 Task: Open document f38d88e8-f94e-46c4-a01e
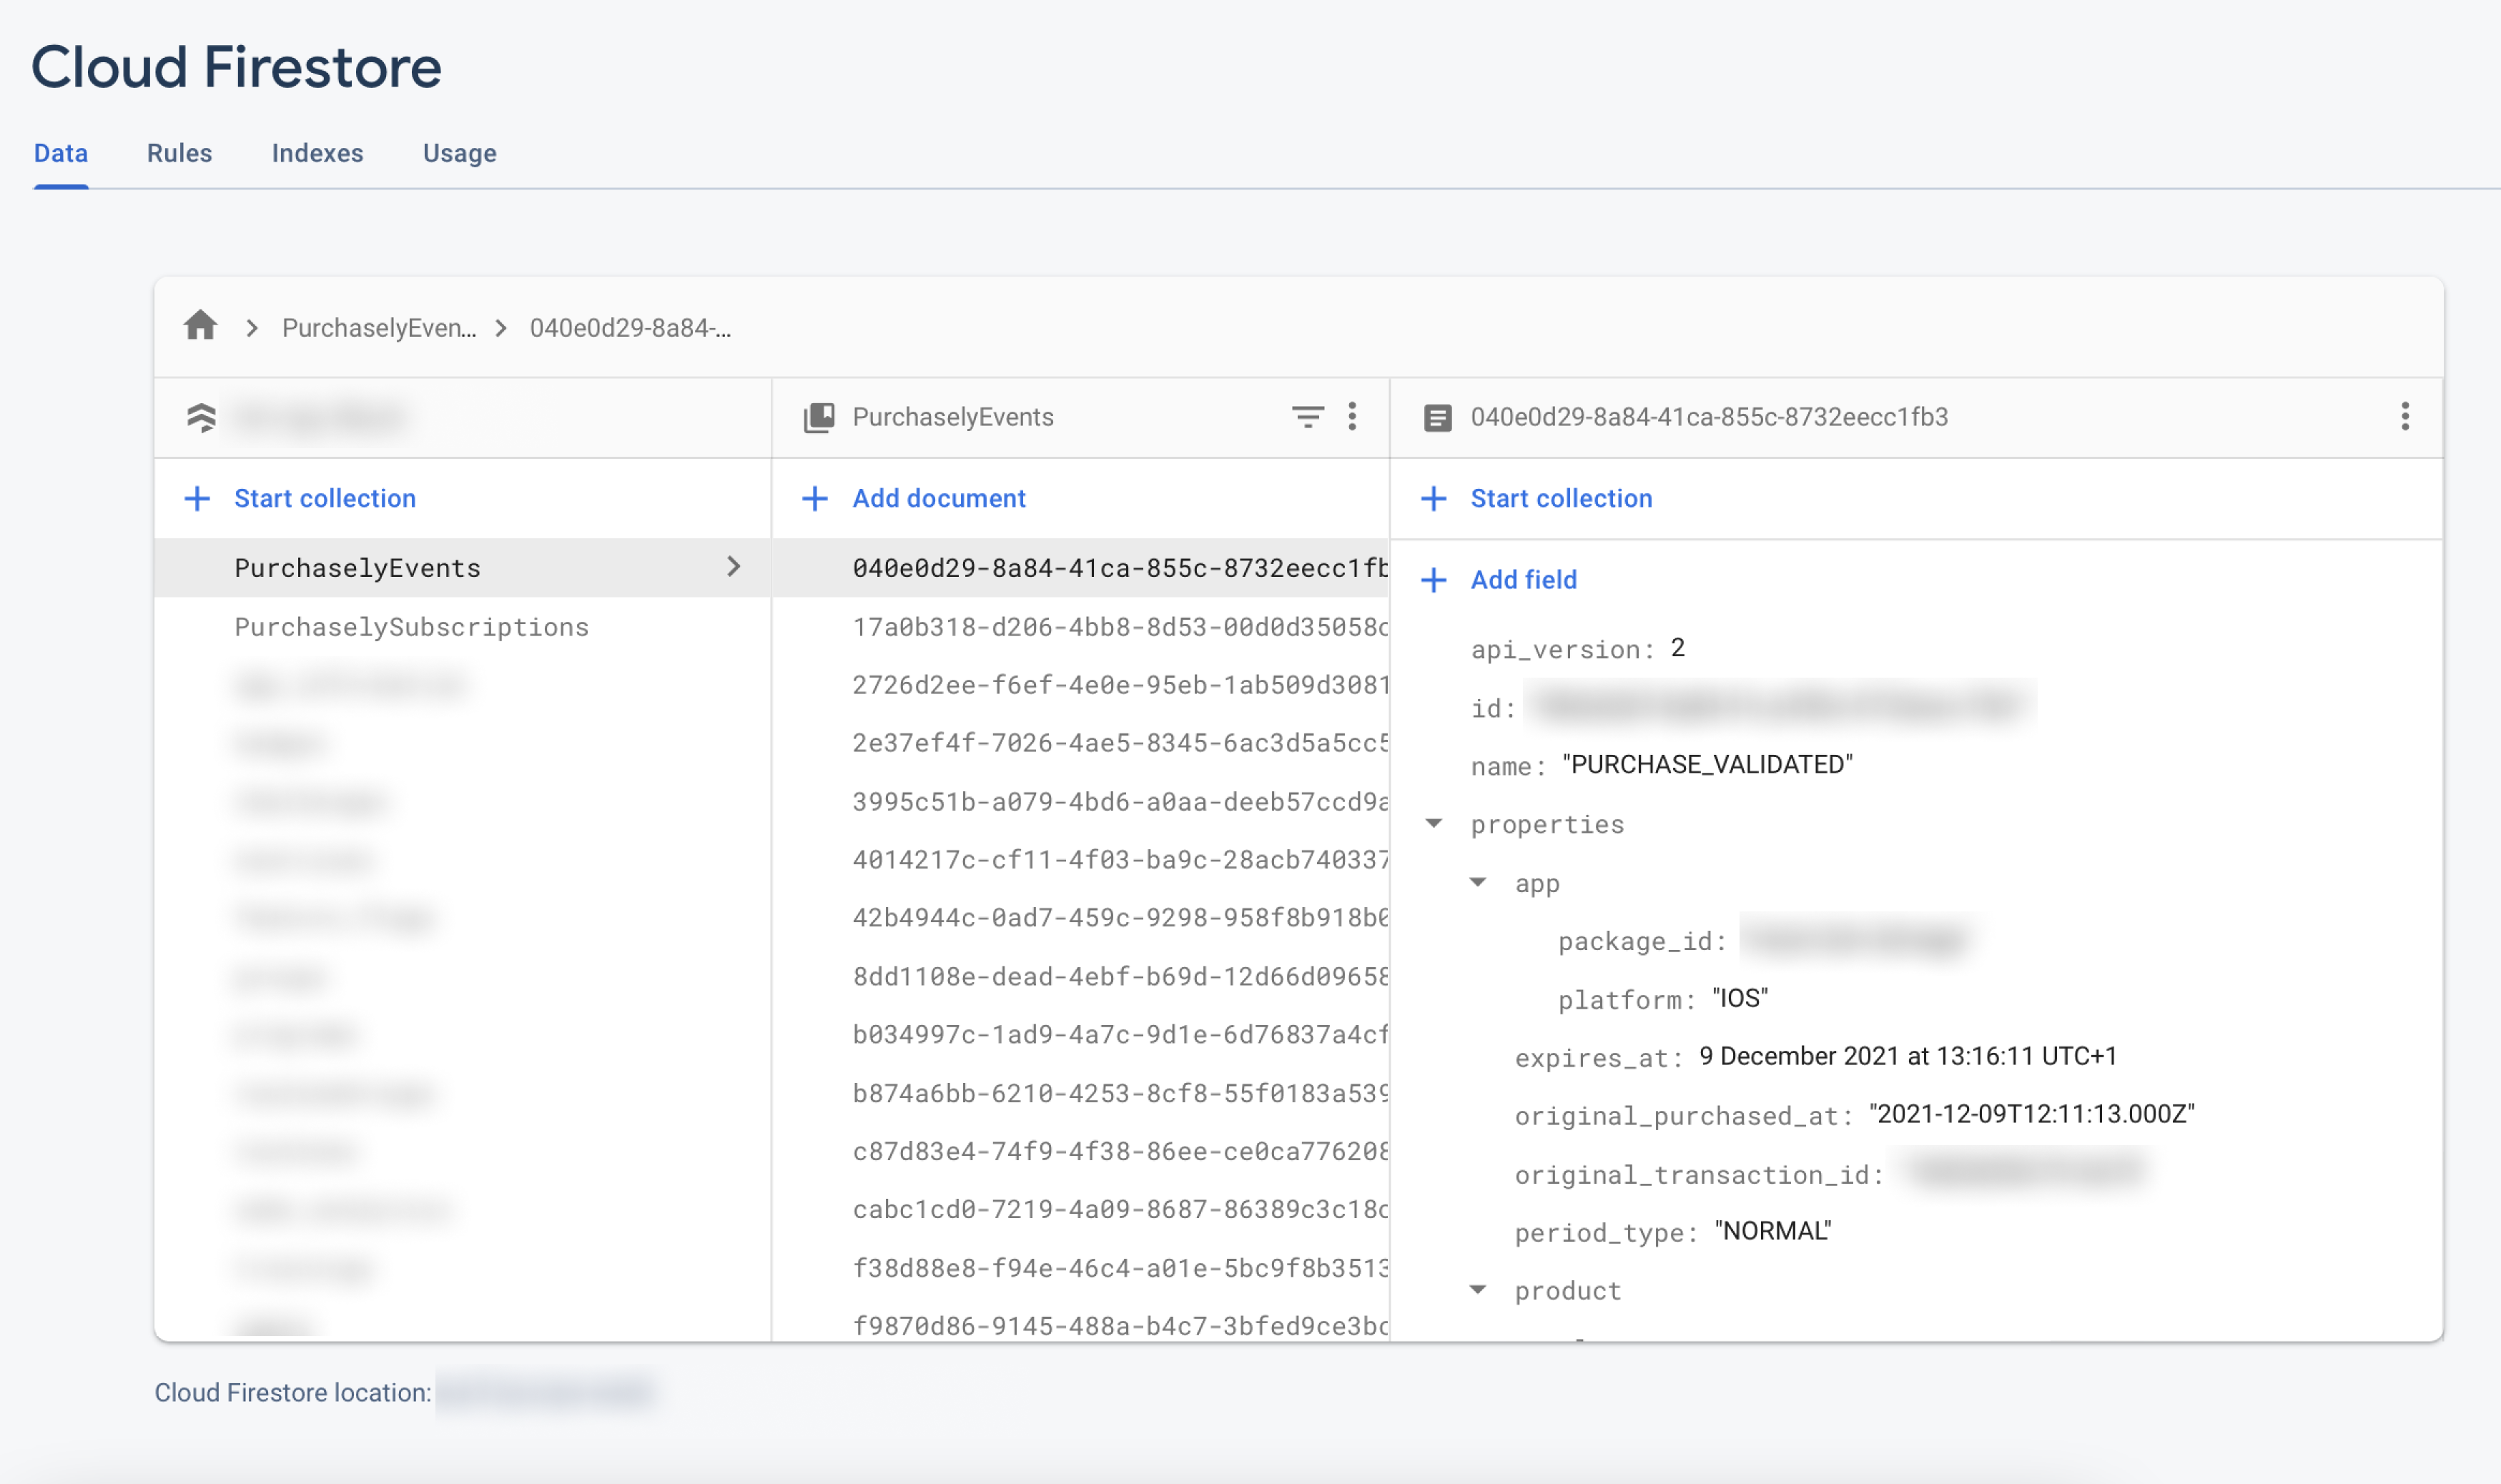pyautogui.click(x=1080, y=1268)
